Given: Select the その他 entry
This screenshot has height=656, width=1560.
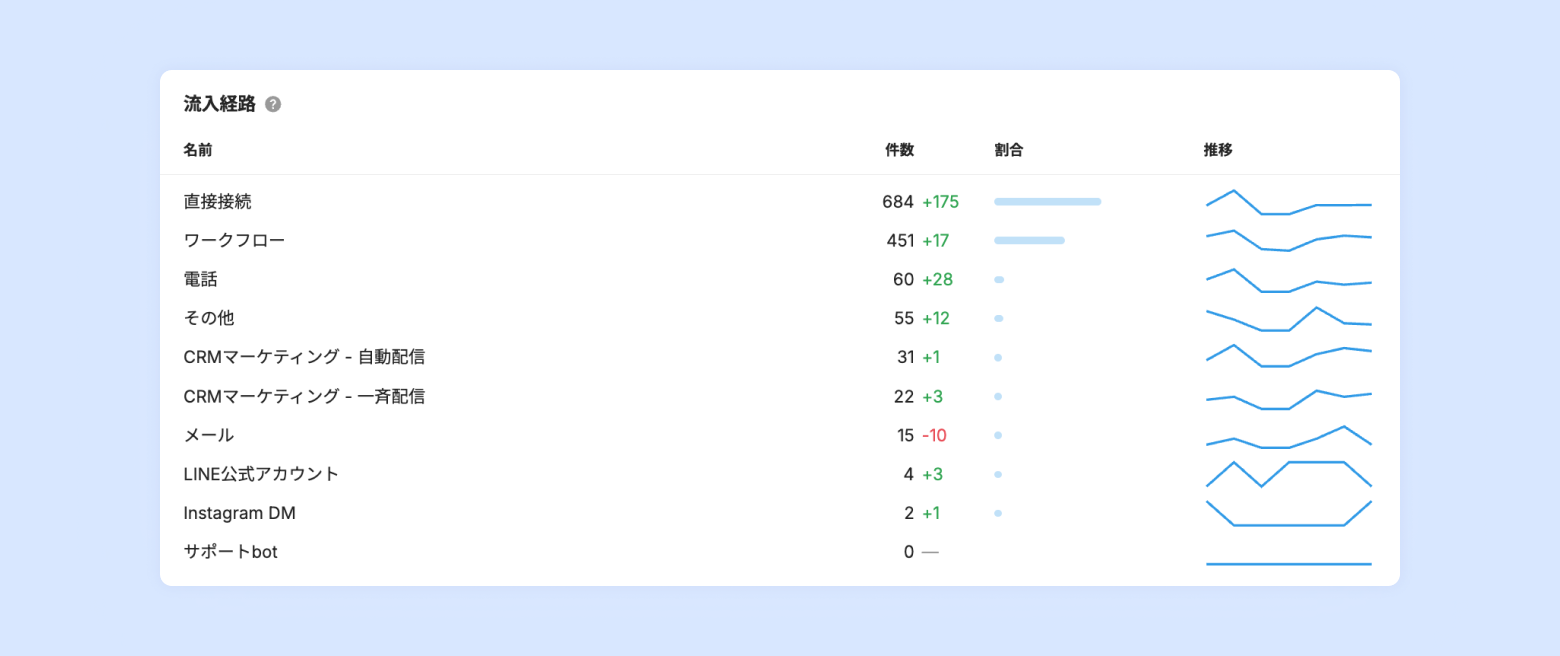Looking at the screenshot, I should (x=209, y=318).
